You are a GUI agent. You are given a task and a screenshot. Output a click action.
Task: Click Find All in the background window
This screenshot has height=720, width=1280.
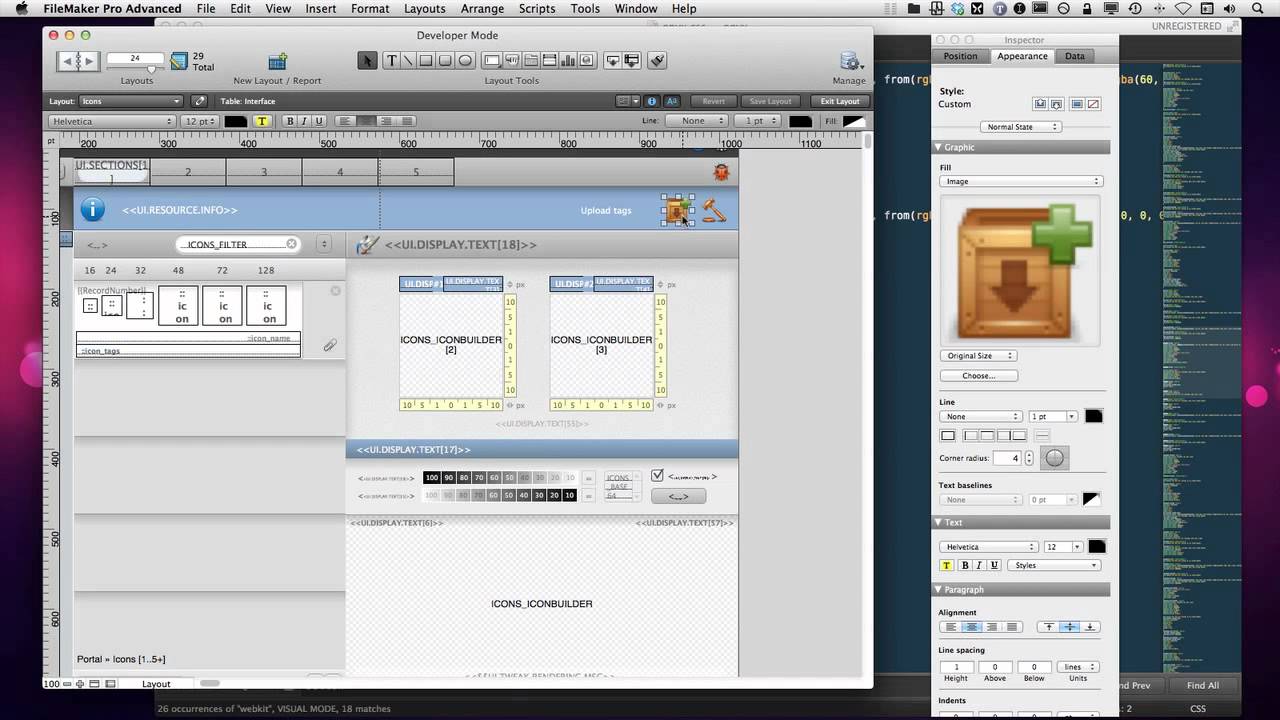1203,685
